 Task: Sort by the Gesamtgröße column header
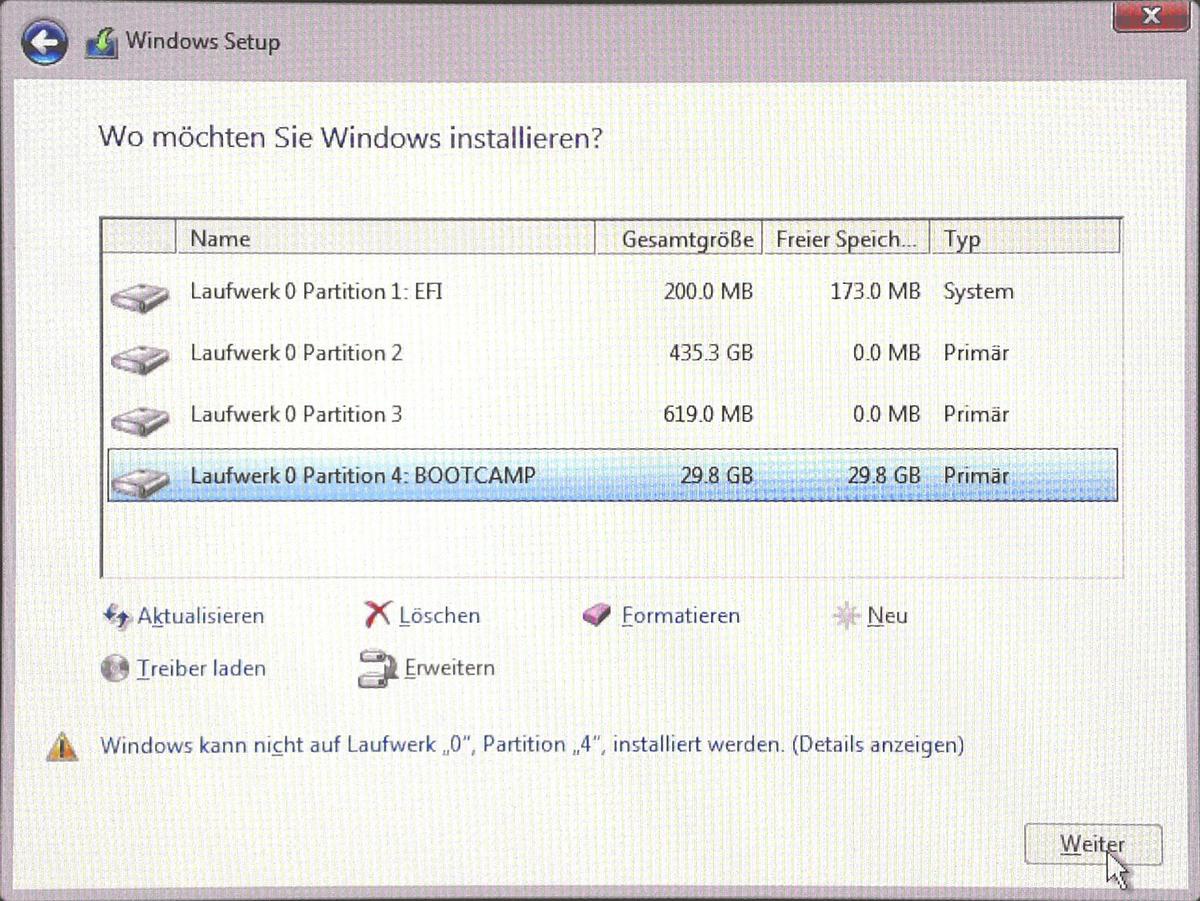(x=678, y=239)
